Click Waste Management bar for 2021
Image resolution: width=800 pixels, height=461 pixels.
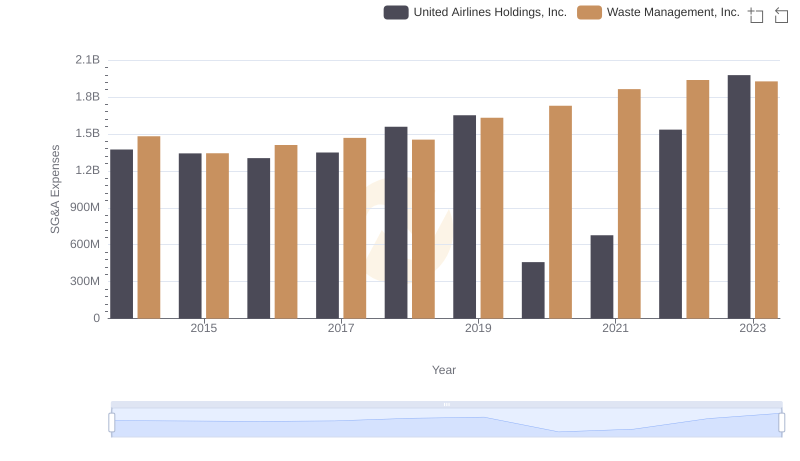tap(629, 204)
